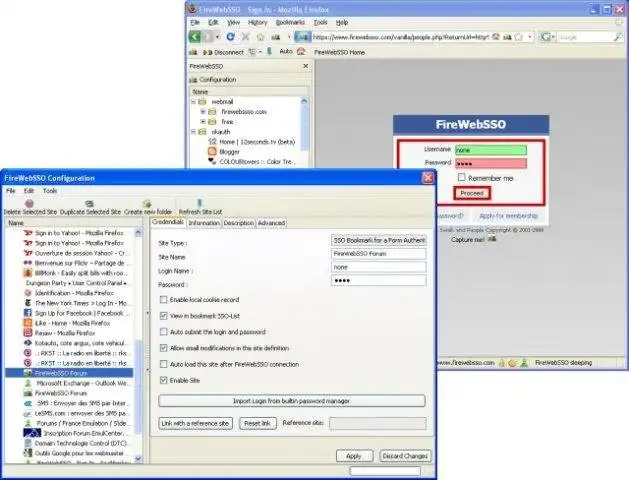The image size is (629, 480).
Task: Click Inscription Forum EmulCenter icon in list
Action: click(x=32, y=433)
